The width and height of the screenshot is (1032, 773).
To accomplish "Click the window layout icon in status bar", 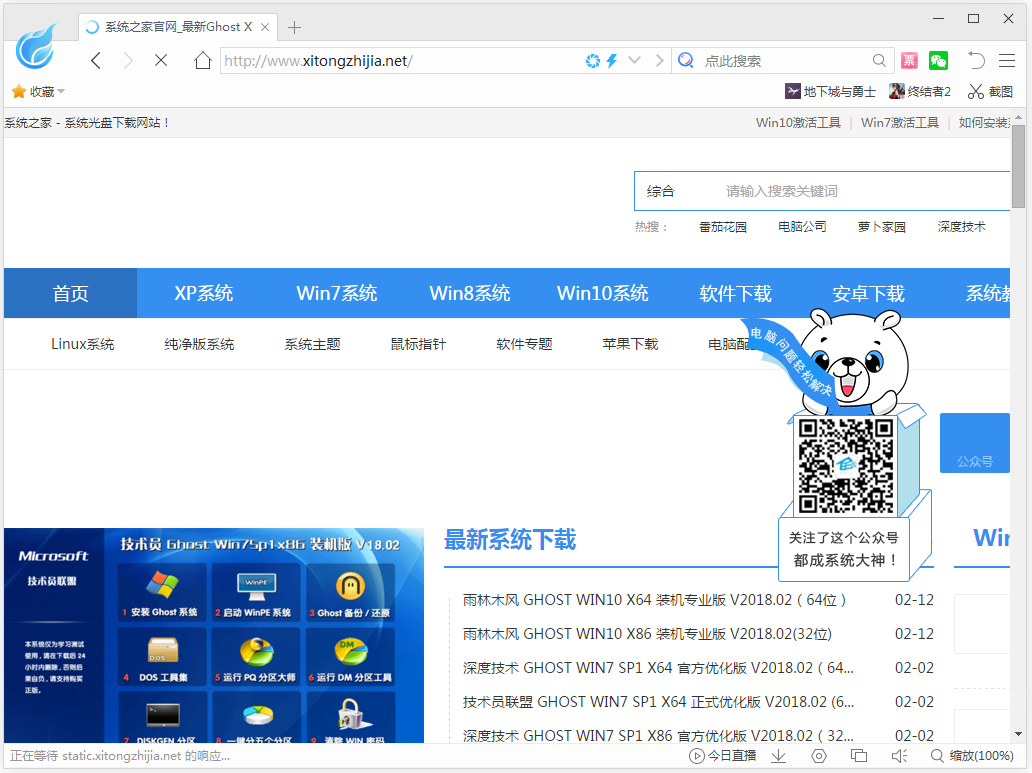I will (859, 756).
